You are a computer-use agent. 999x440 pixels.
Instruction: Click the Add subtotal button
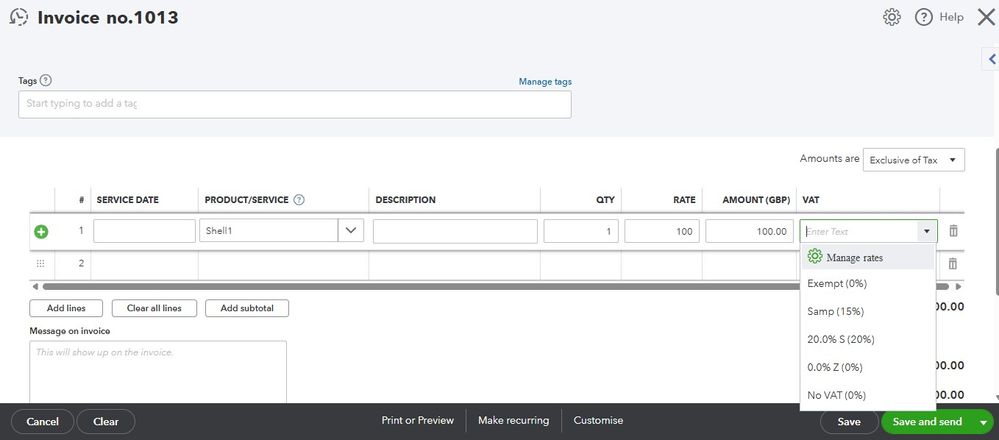(247, 308)
